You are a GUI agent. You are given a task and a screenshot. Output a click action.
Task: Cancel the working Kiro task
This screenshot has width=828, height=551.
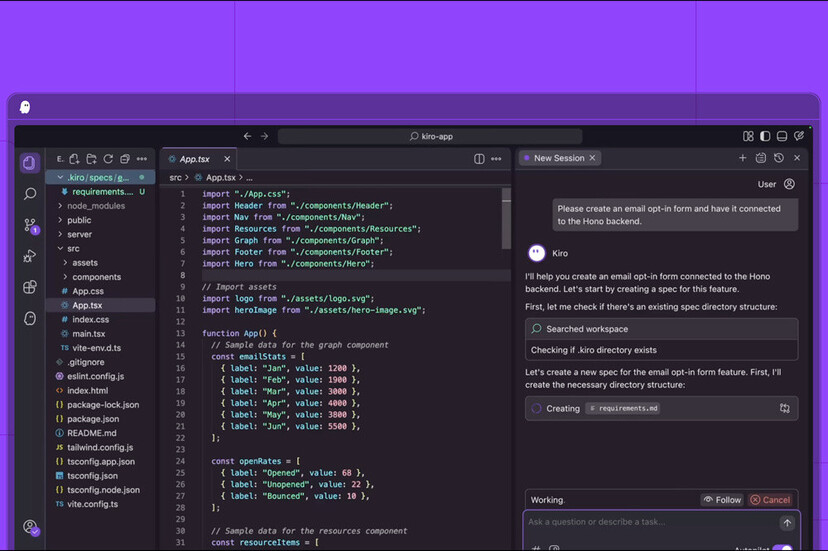[770, 500]
